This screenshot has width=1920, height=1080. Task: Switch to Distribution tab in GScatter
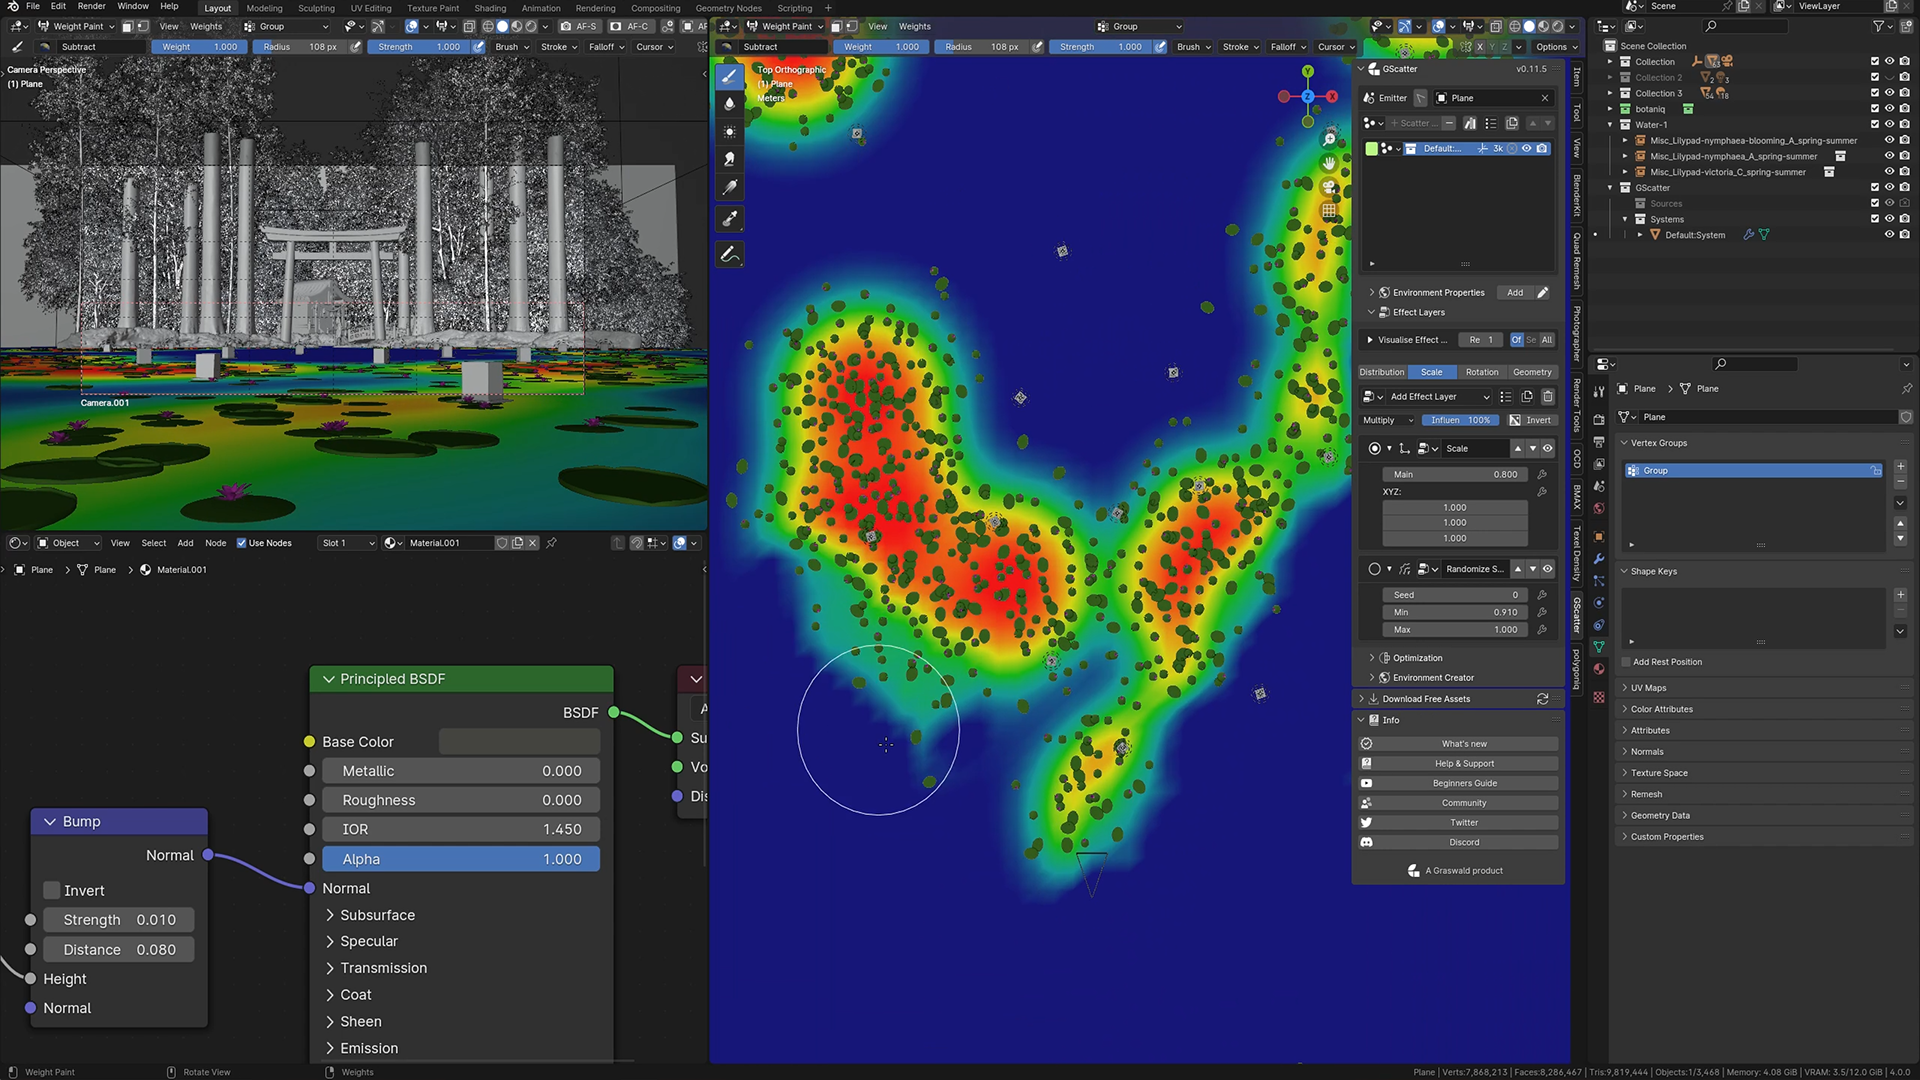(1382, 372)
